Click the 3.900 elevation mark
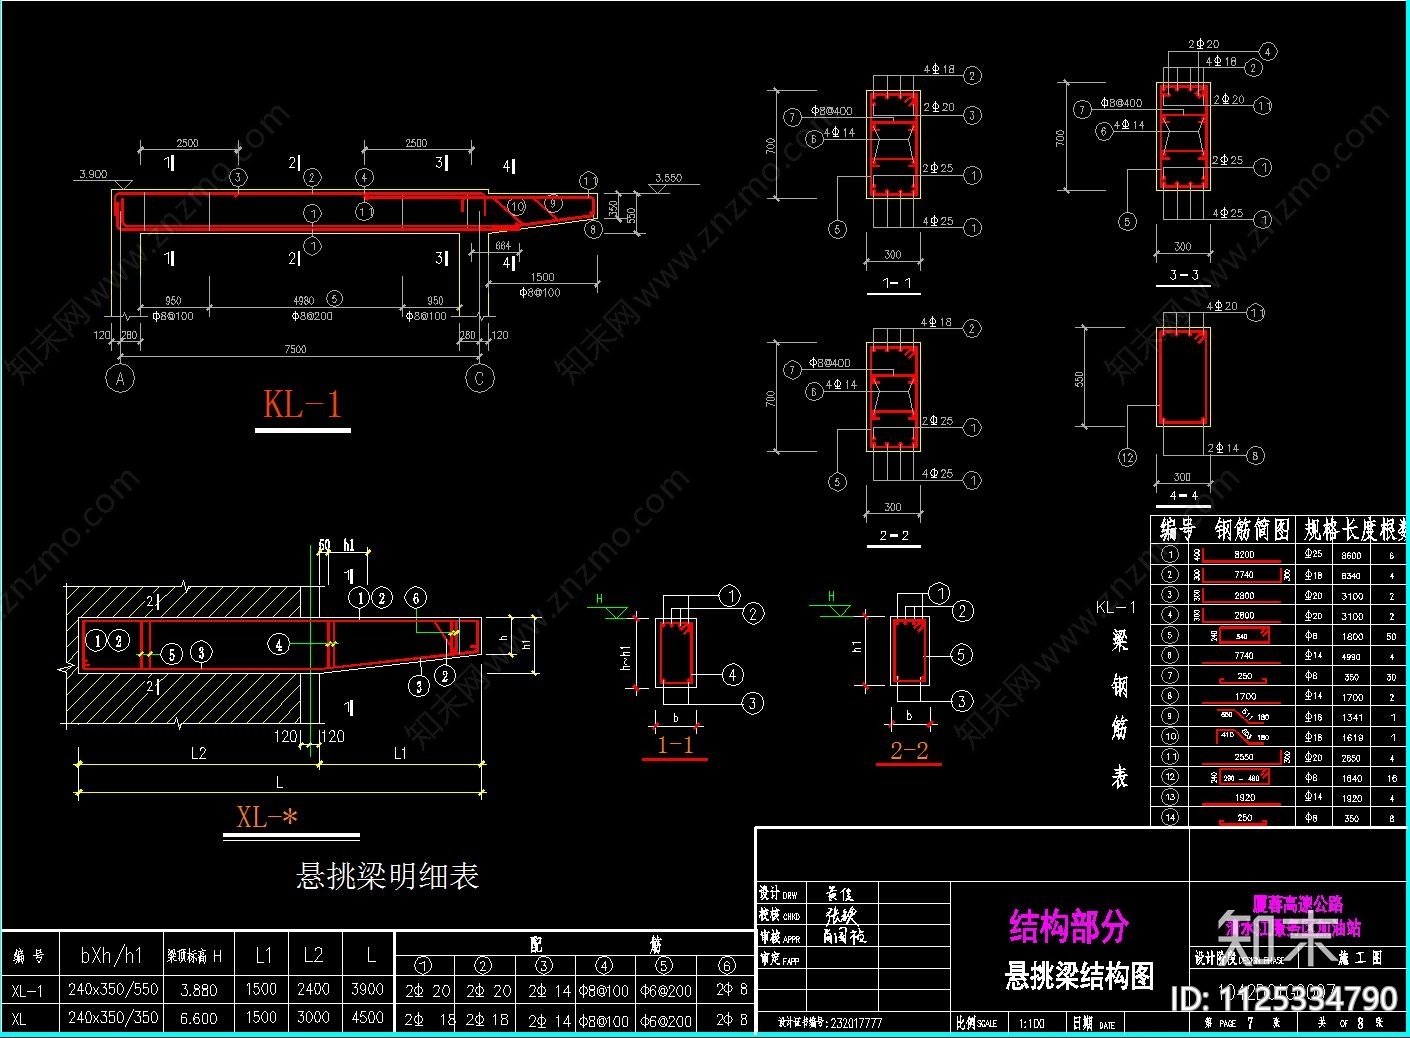 point(93,174)
